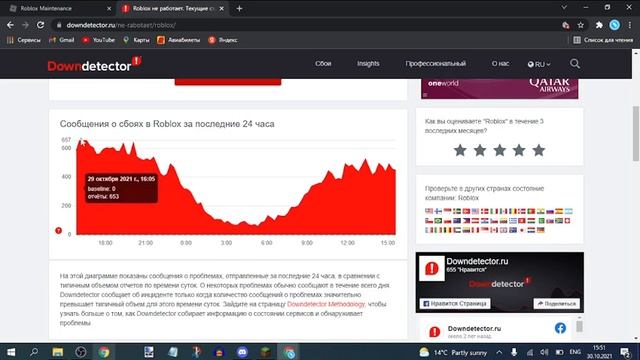Viewport: 640px width, 360px height.
Task: Open OBS Studio from the taskbar
Action: (x=81, y=352)
